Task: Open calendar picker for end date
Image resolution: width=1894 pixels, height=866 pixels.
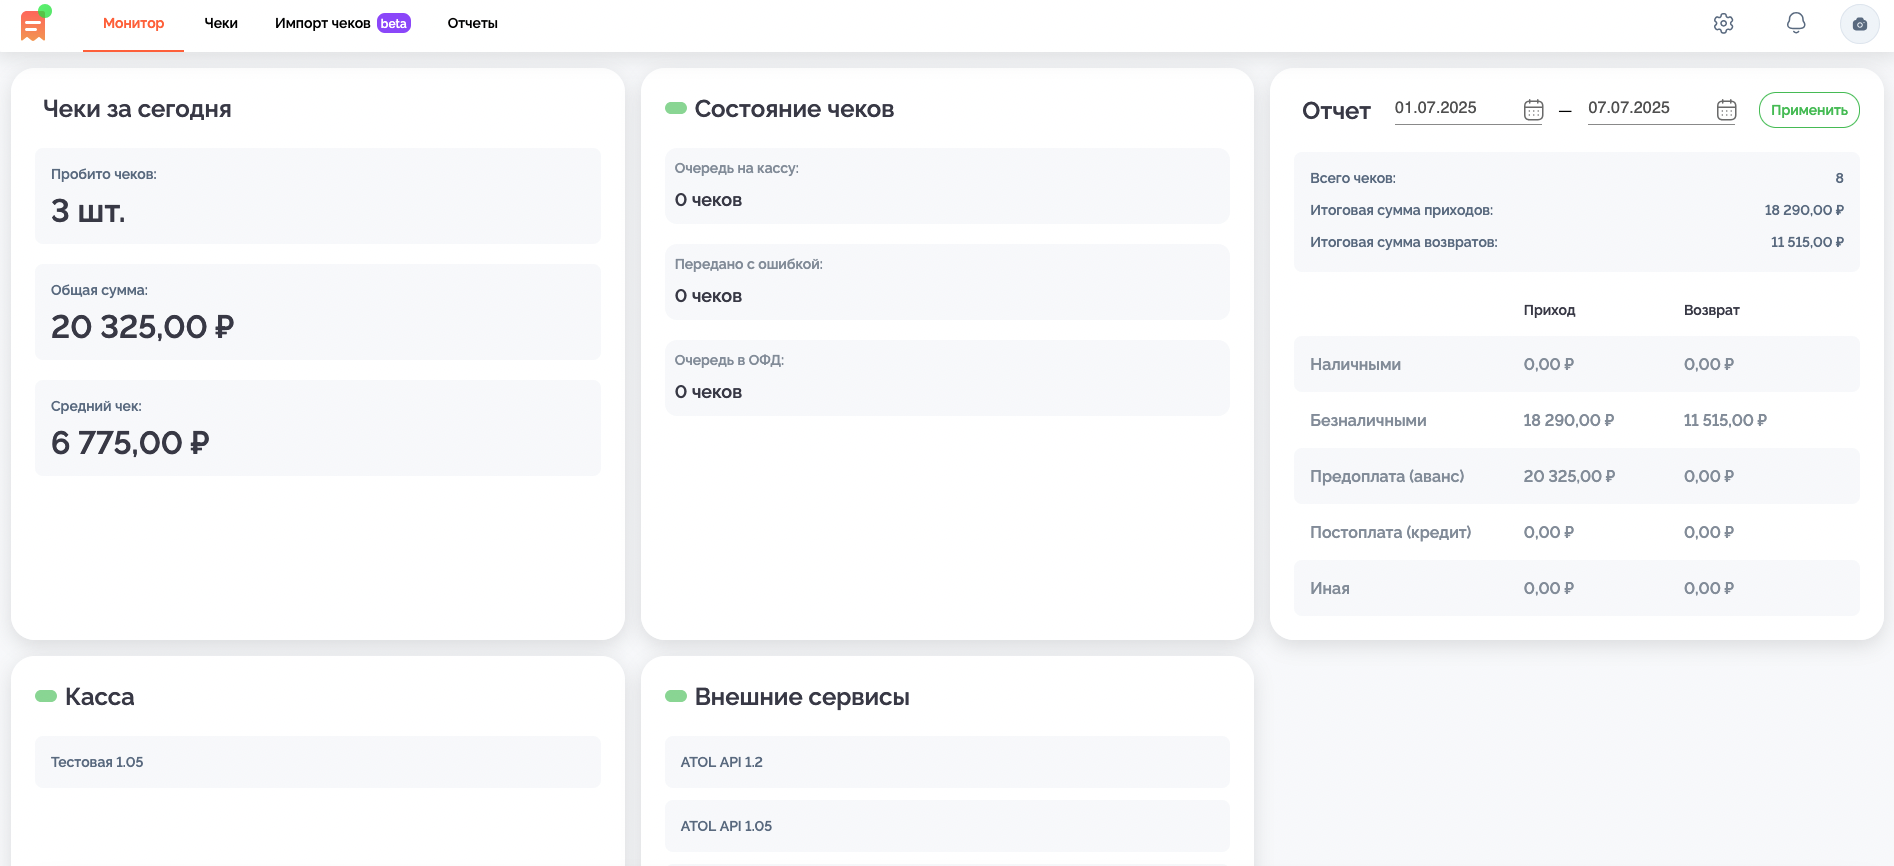Action: pyautogui.click(x=1726, y=110)
